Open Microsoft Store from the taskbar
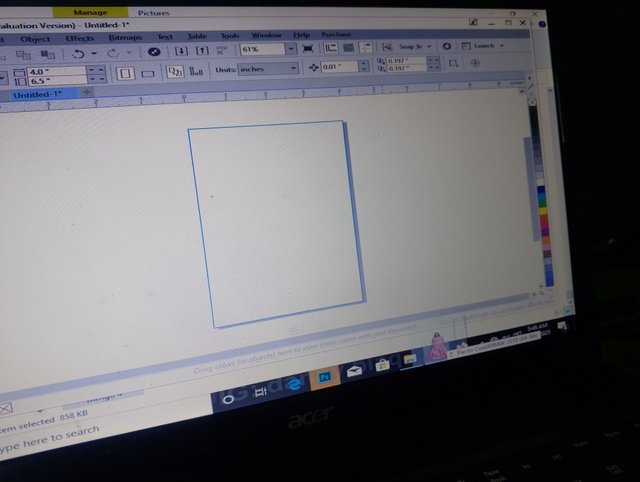 382,365
